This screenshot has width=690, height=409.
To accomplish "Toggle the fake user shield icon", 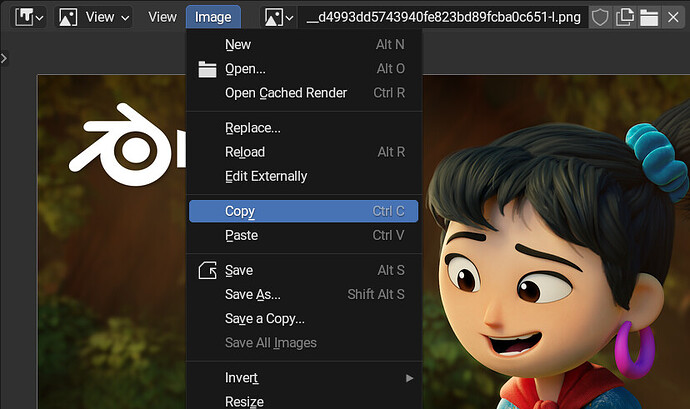I will (600, 17).
